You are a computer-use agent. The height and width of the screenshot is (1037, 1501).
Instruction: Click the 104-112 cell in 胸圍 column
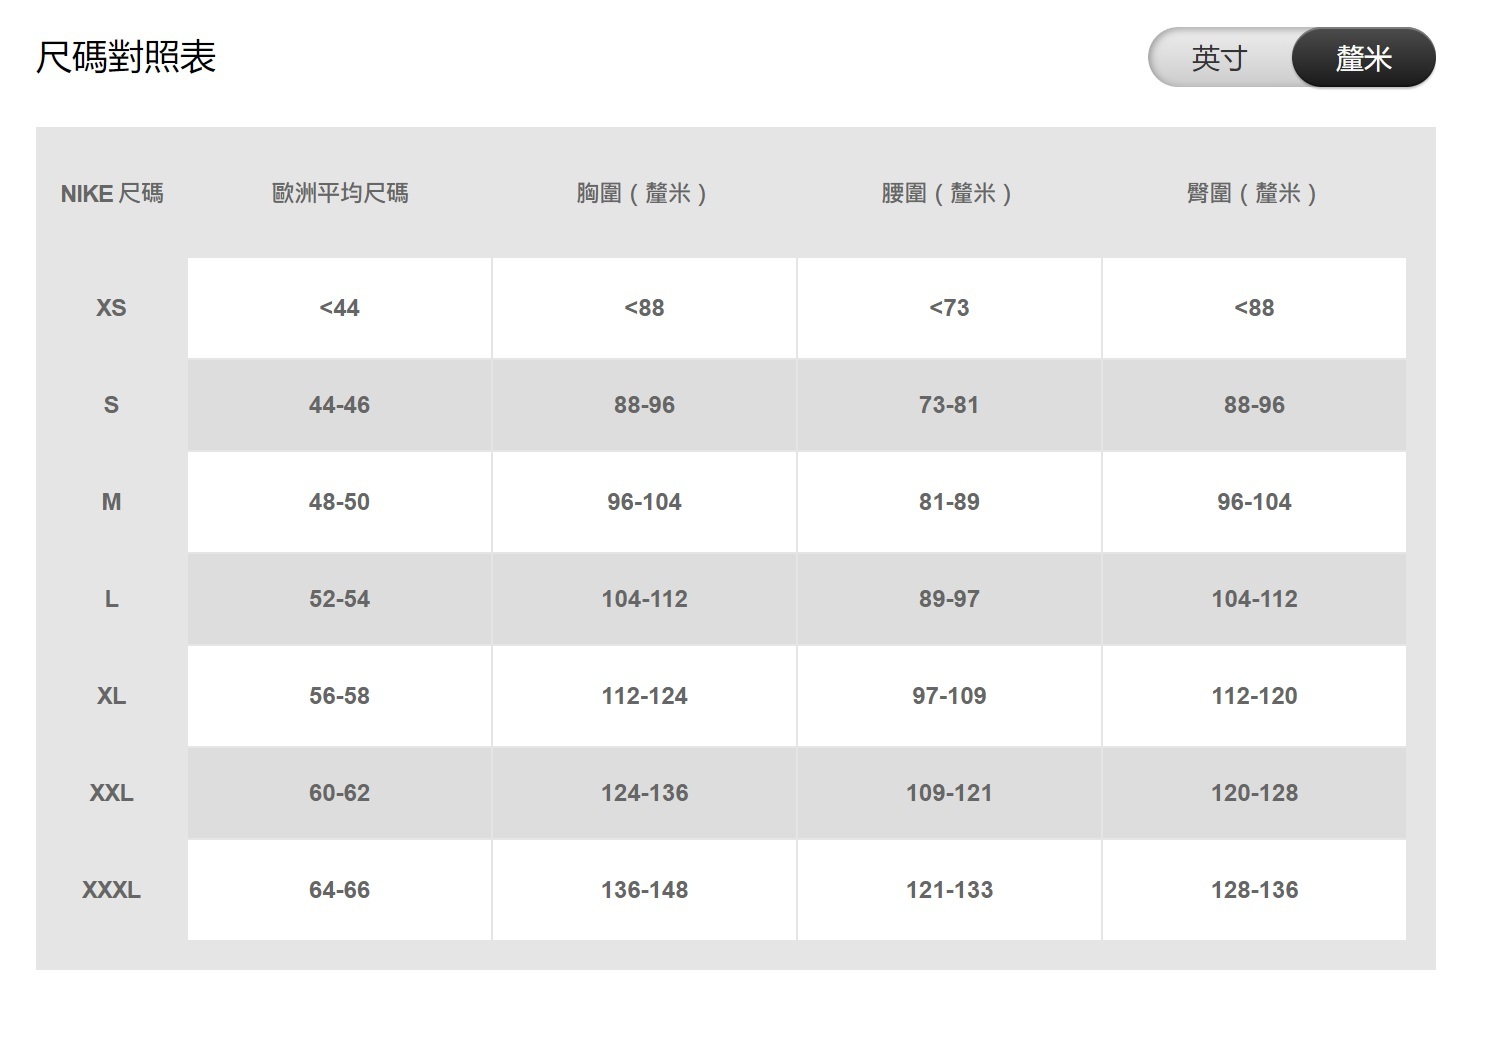[645, 599]
